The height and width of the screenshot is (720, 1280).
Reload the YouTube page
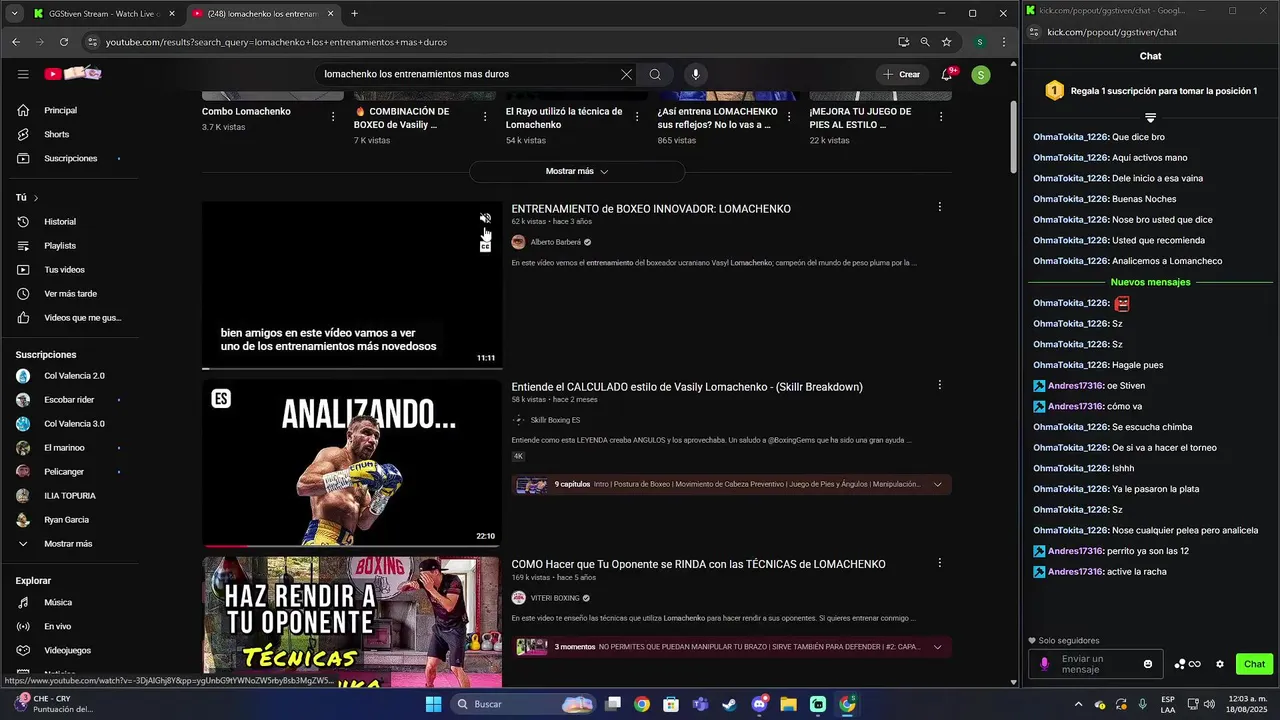coord(64,42)
